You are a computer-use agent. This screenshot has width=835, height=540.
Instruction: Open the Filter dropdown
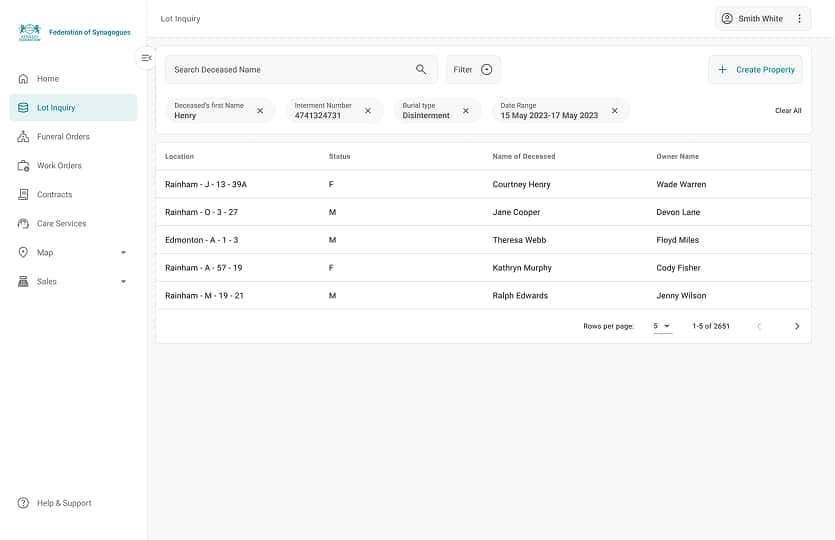point(473,70)
